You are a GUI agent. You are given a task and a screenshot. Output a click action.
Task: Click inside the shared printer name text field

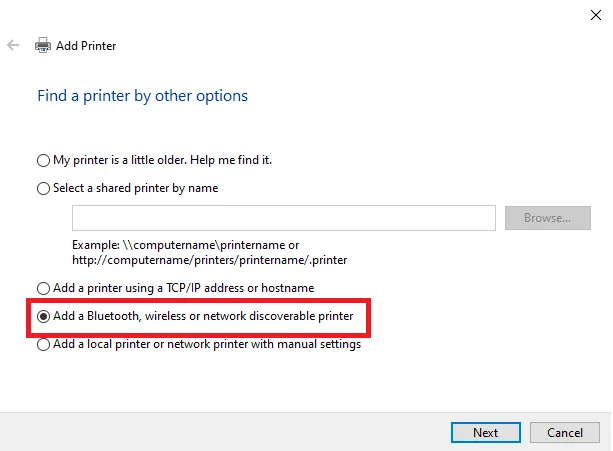click(284, 218)
